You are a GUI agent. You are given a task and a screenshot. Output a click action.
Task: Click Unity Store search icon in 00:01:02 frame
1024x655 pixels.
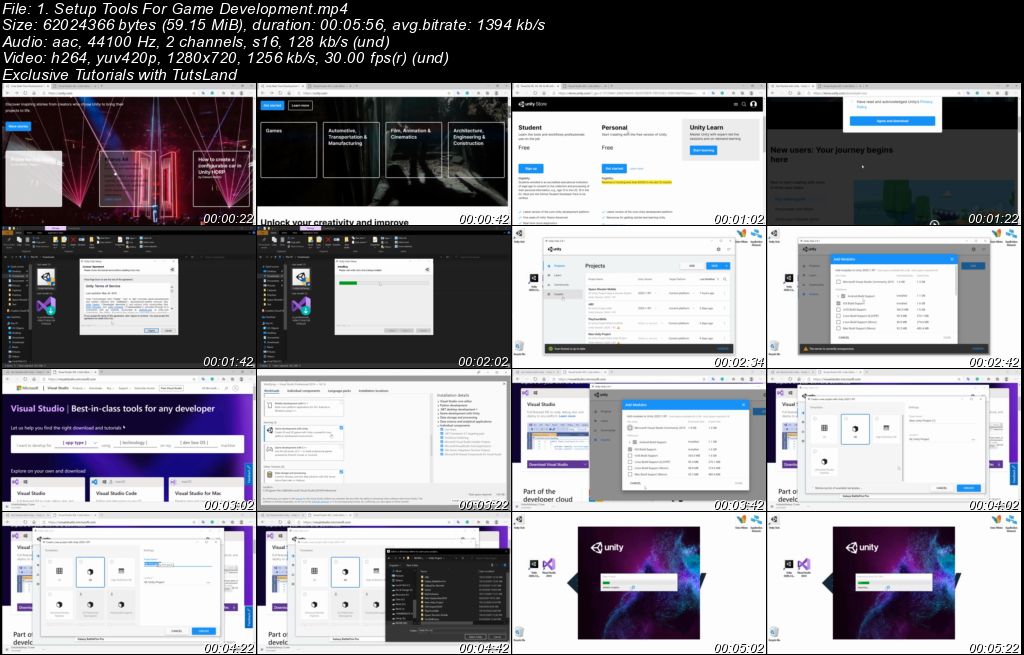[x=744, y=104]
